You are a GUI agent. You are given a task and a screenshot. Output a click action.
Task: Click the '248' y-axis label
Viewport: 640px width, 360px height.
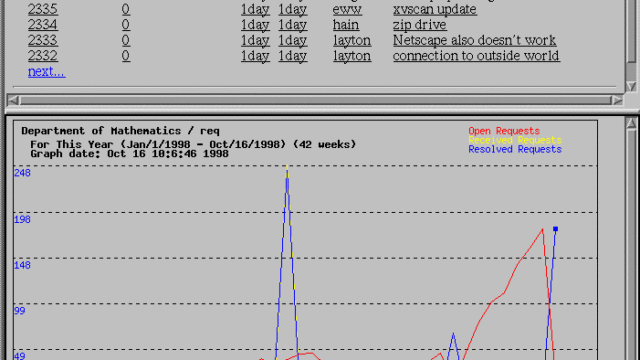(22, 173)
